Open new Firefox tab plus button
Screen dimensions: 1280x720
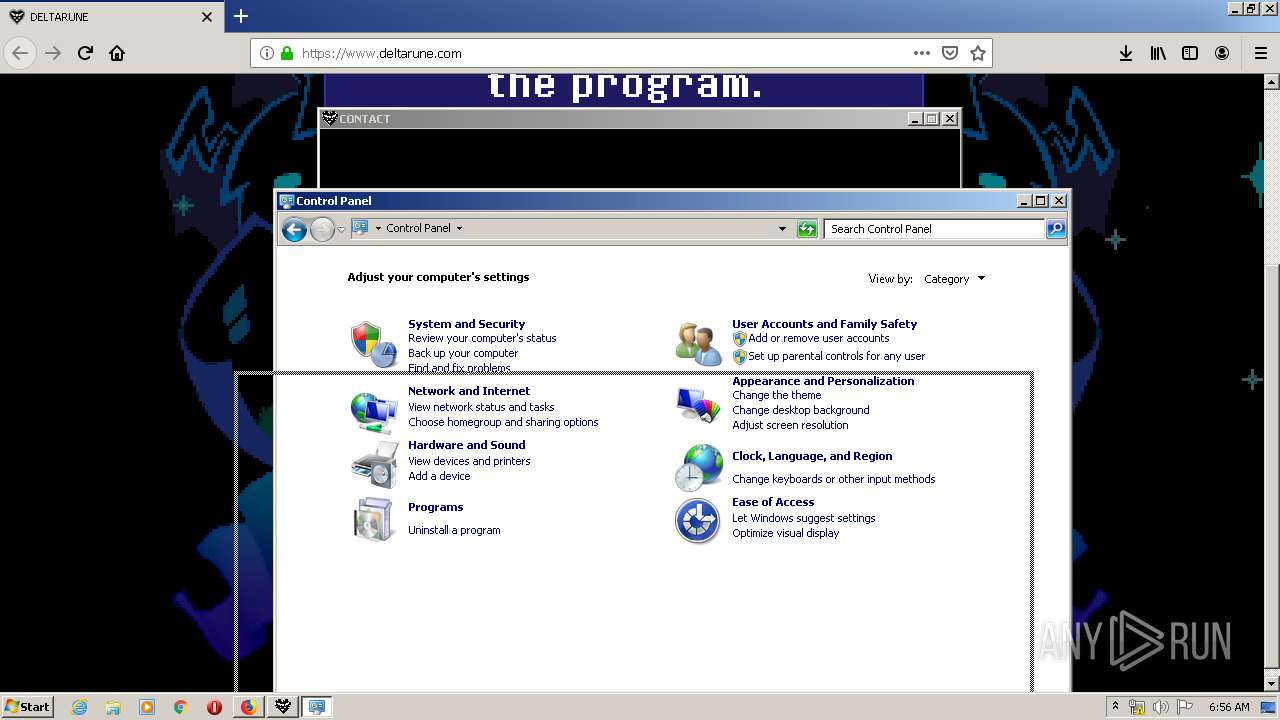(x=241, y=16)
